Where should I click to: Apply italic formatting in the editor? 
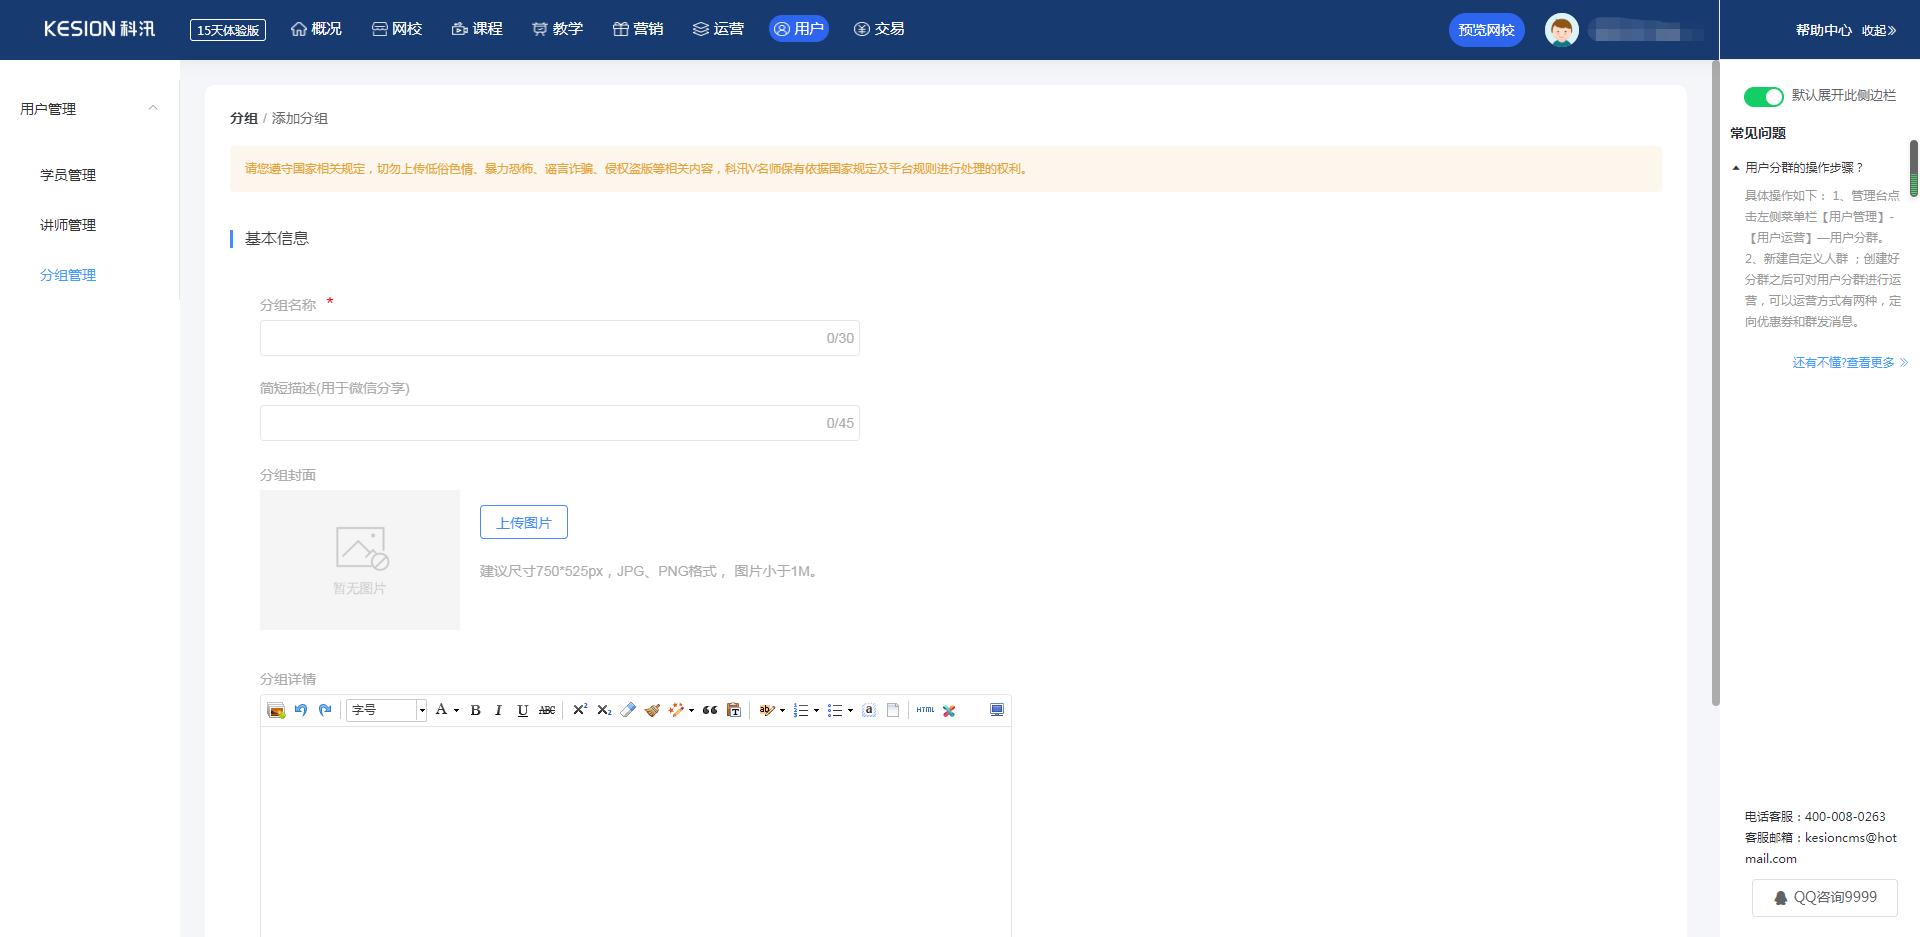click(x=499, y=710)
